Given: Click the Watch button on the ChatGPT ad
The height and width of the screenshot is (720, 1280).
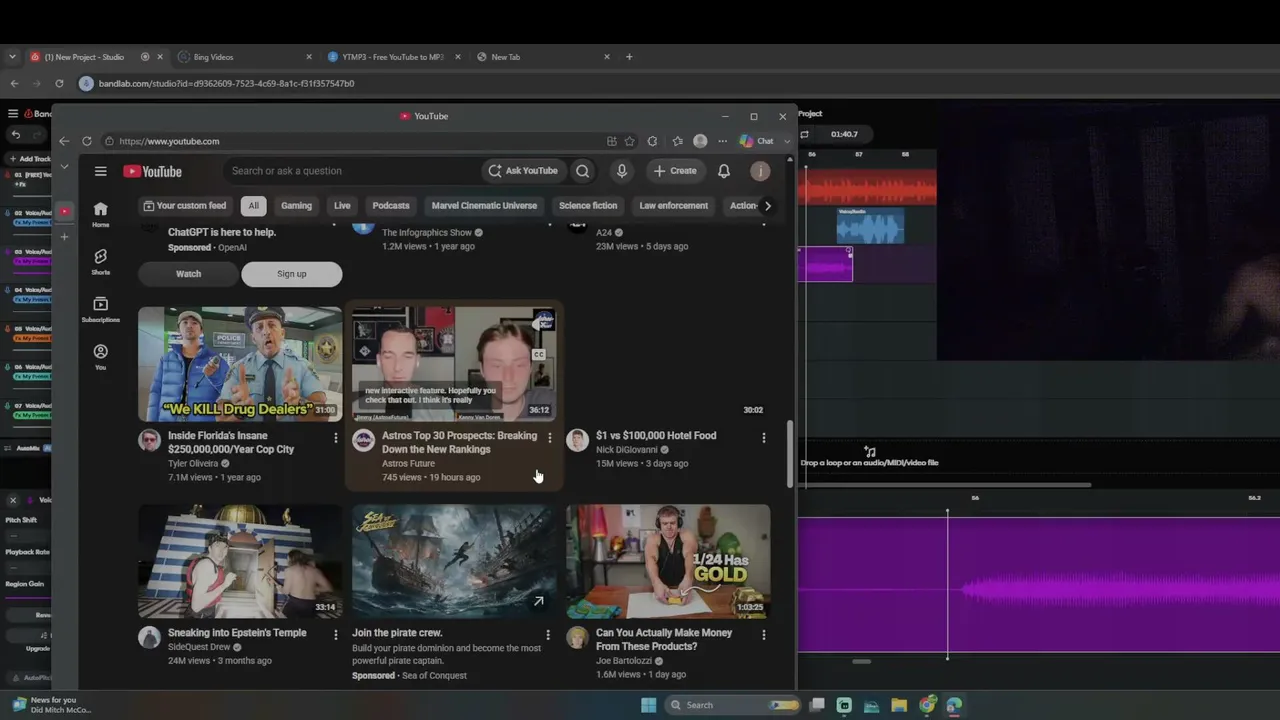Looking at the screenshot, I should tap(188, 274).
